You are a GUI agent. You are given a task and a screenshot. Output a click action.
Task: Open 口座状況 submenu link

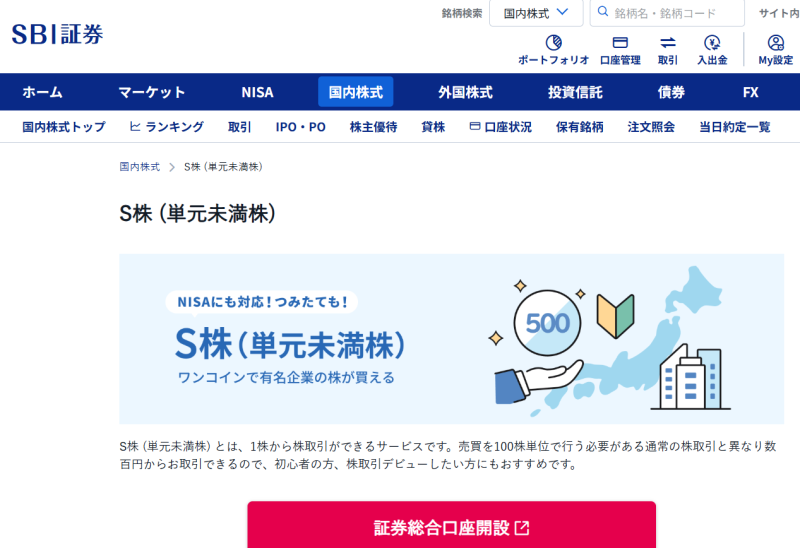(508, 127)
